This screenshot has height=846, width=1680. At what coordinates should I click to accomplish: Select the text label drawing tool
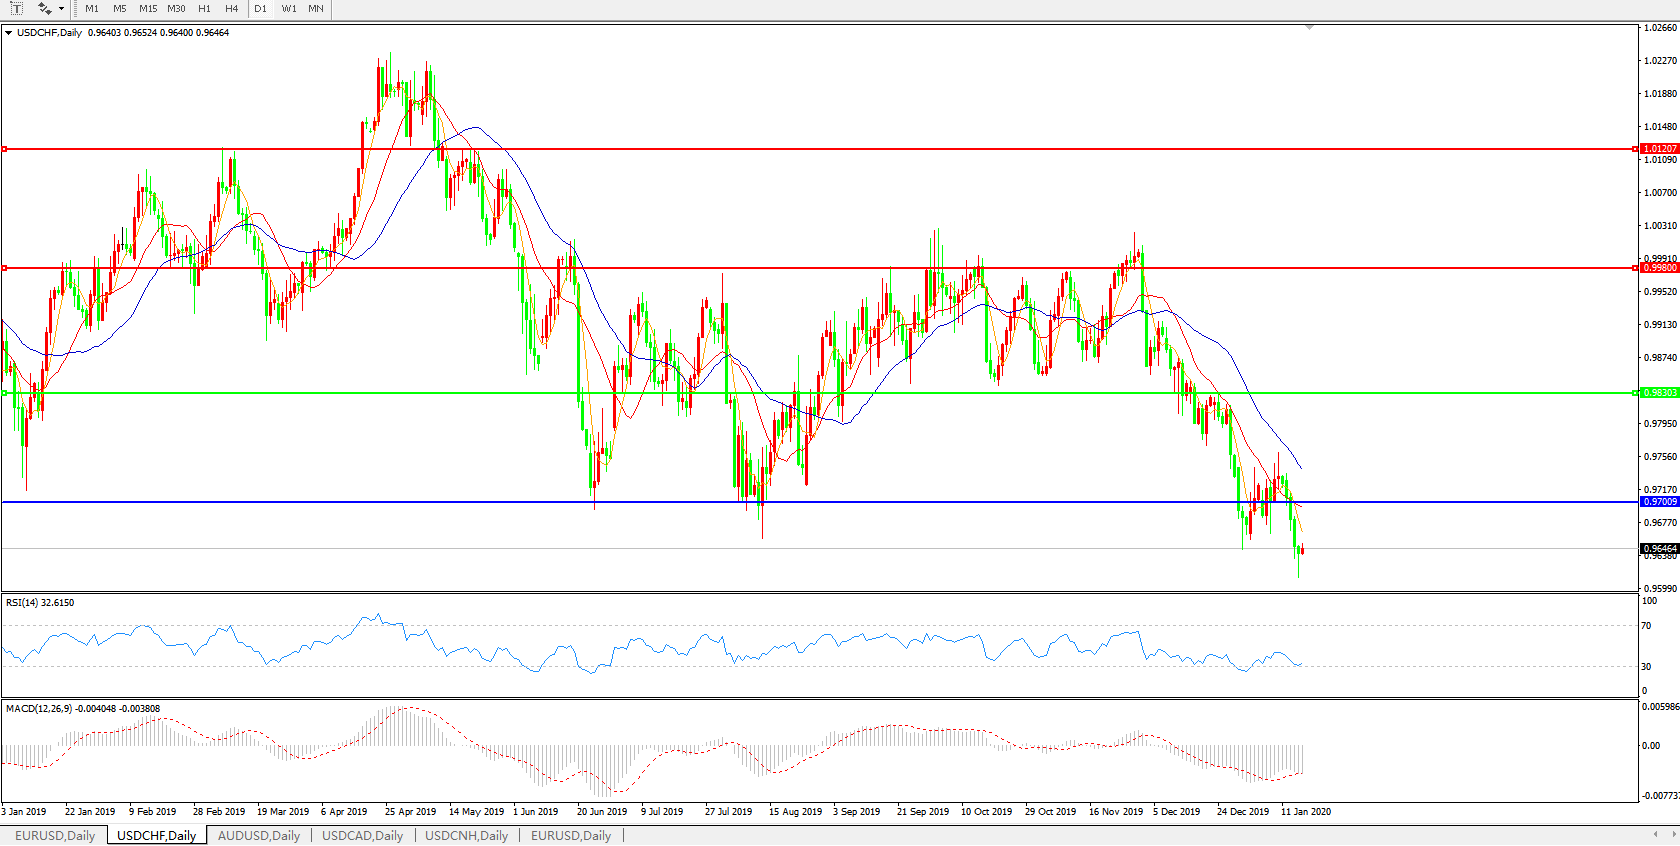16,8
